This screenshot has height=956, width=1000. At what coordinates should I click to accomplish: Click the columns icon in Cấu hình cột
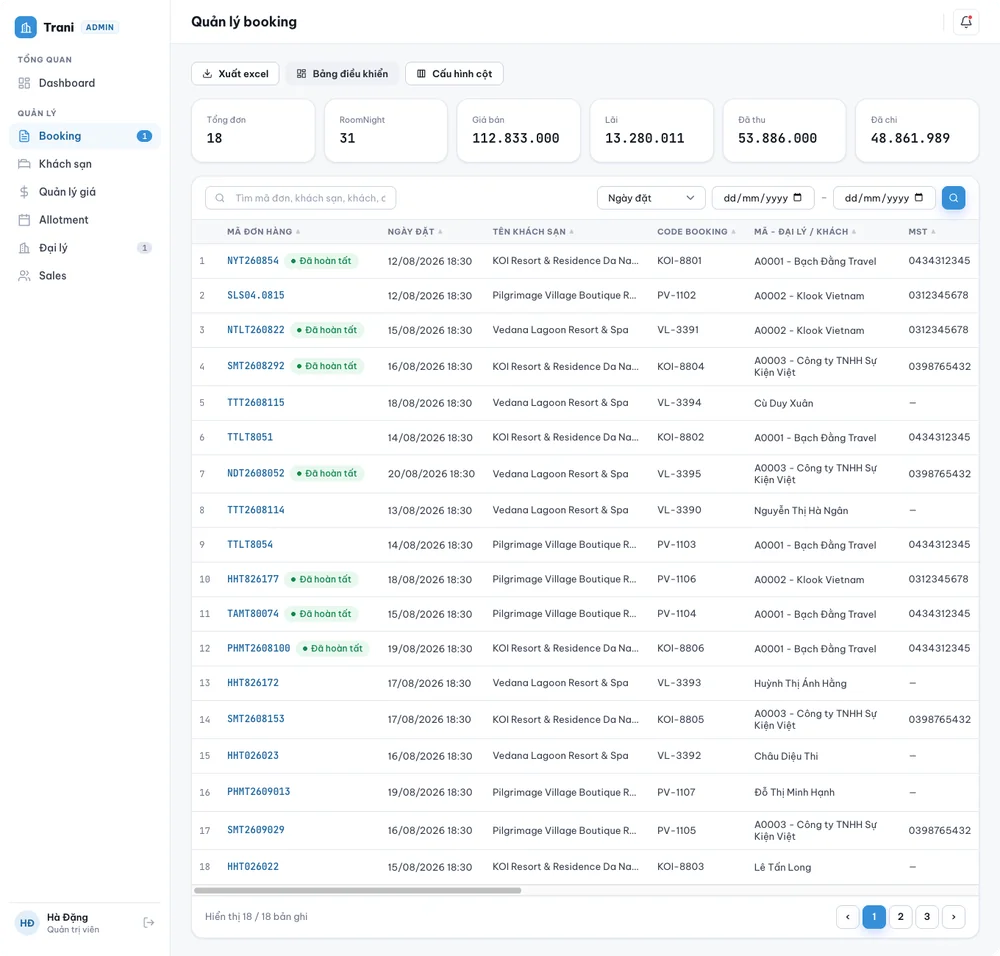[421, 73]
